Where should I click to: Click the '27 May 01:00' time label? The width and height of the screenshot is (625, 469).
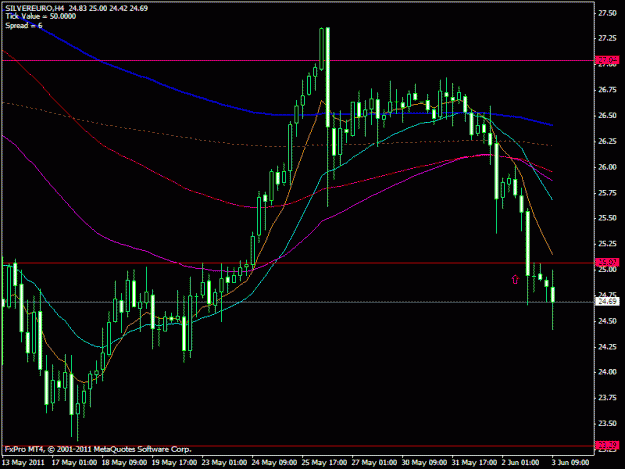[374, 463]
